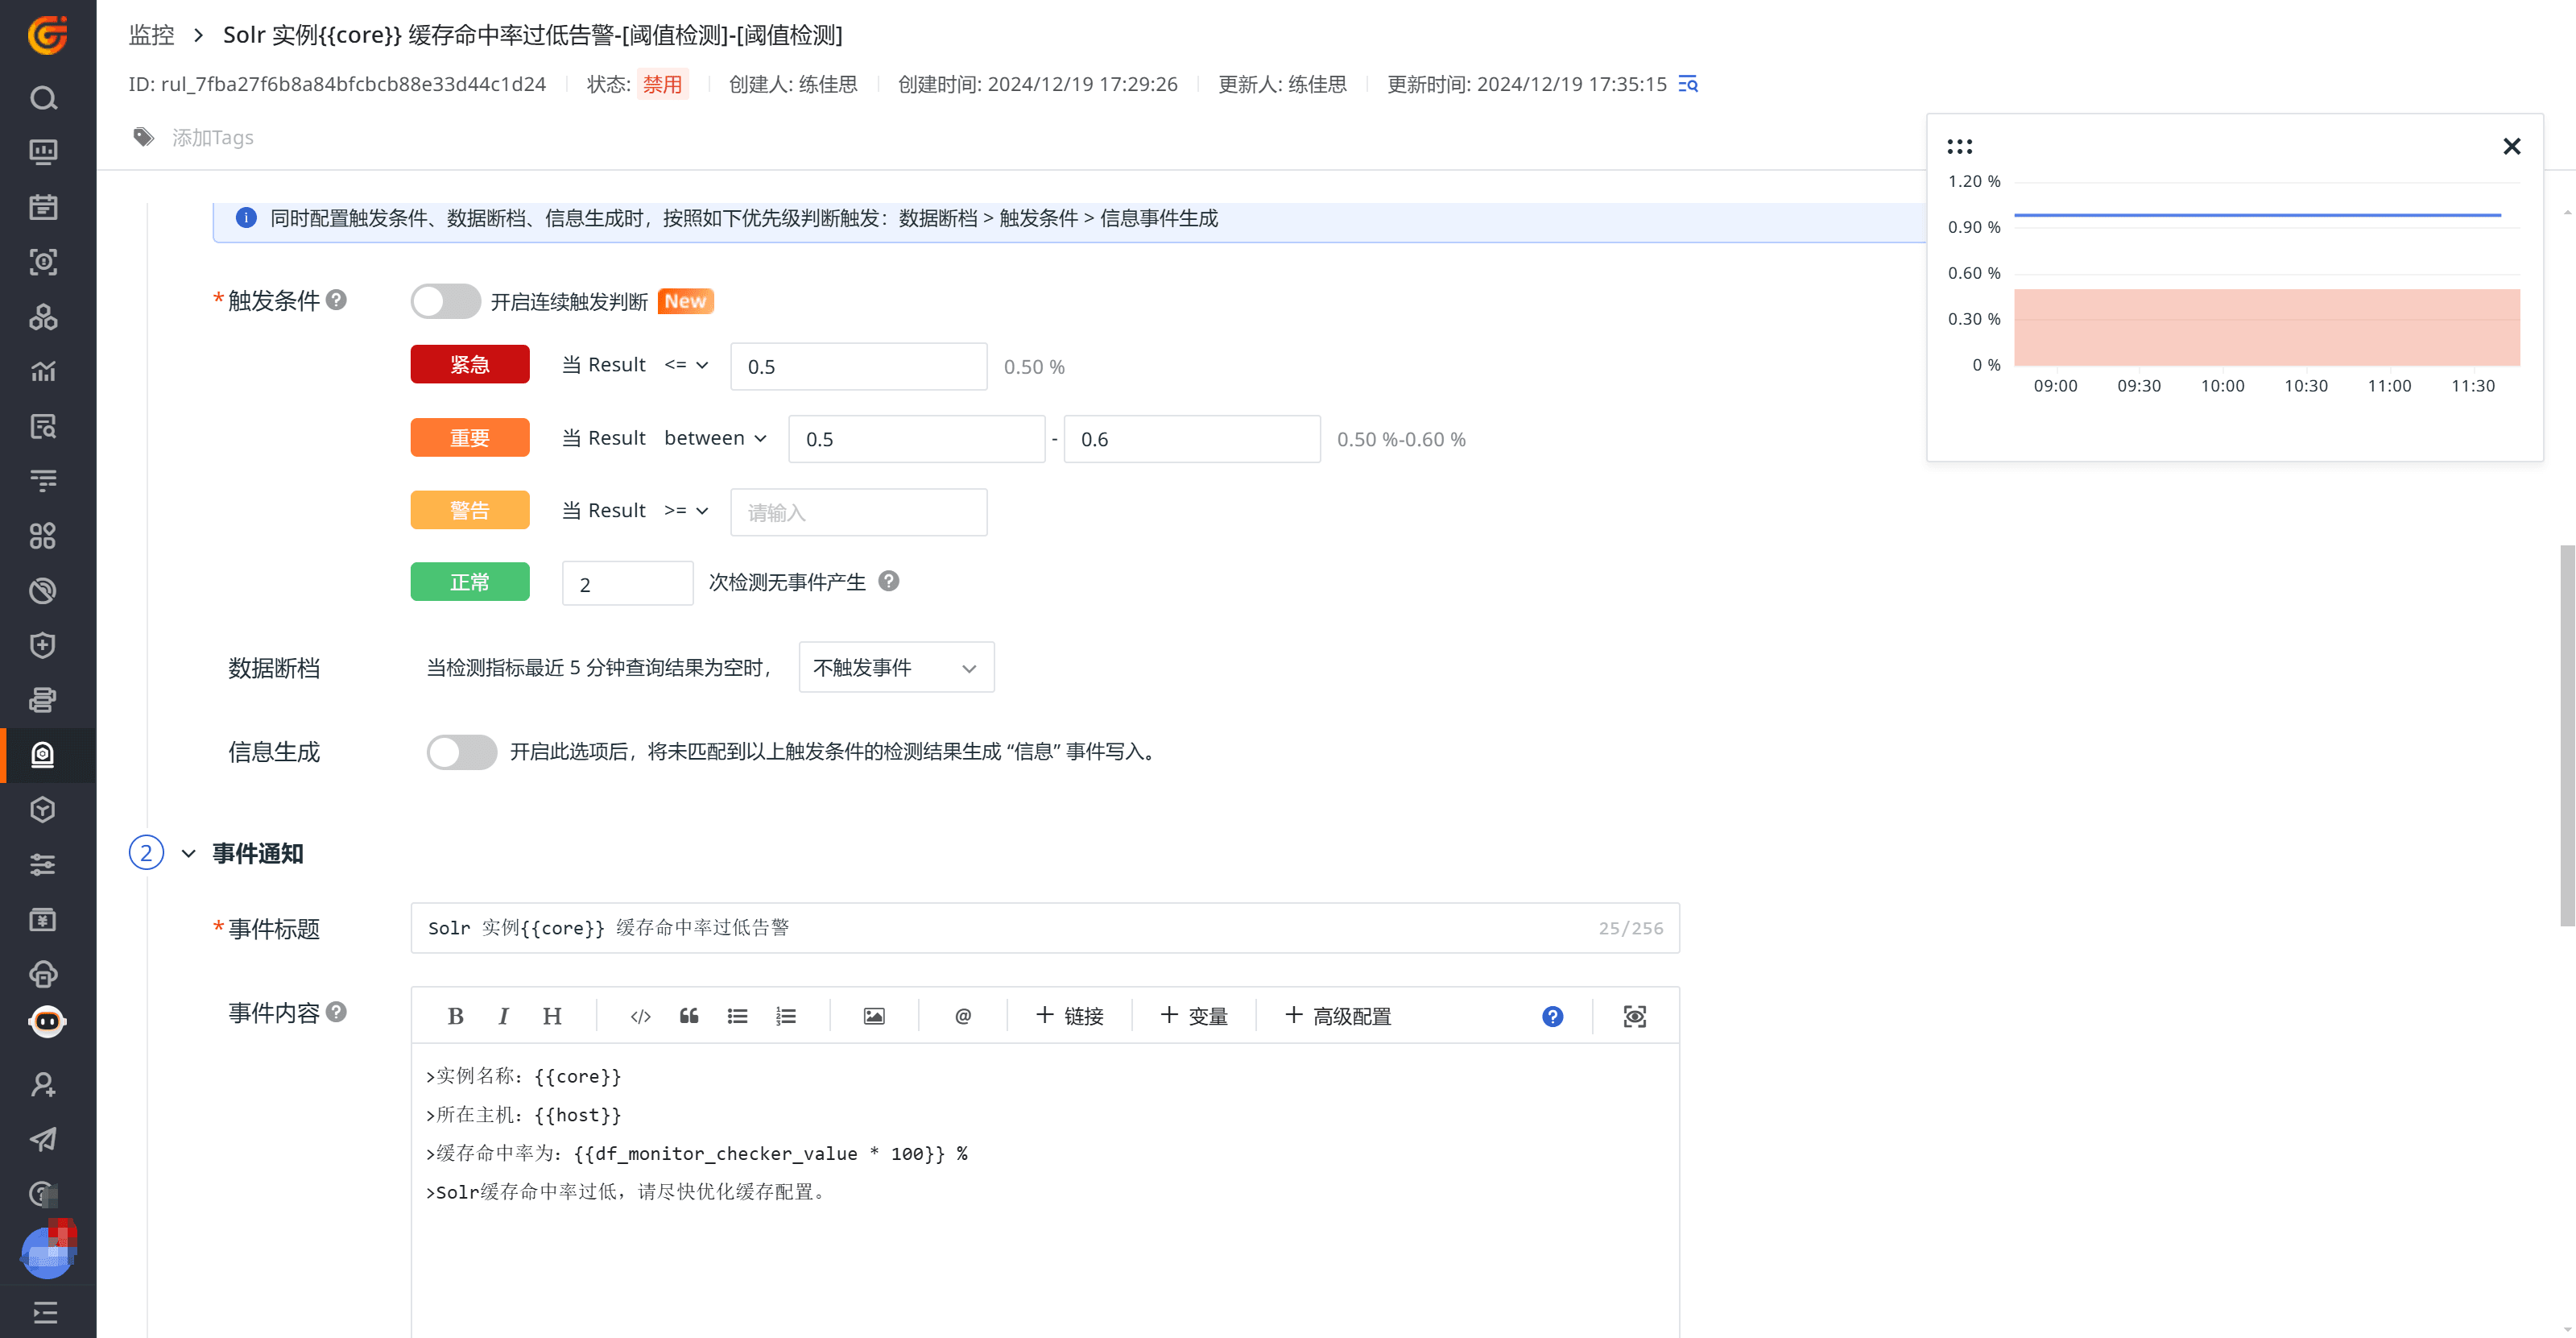Click the 正常 detection count input showing 2
2576x1338 pixels.
[x=627, y=583]
